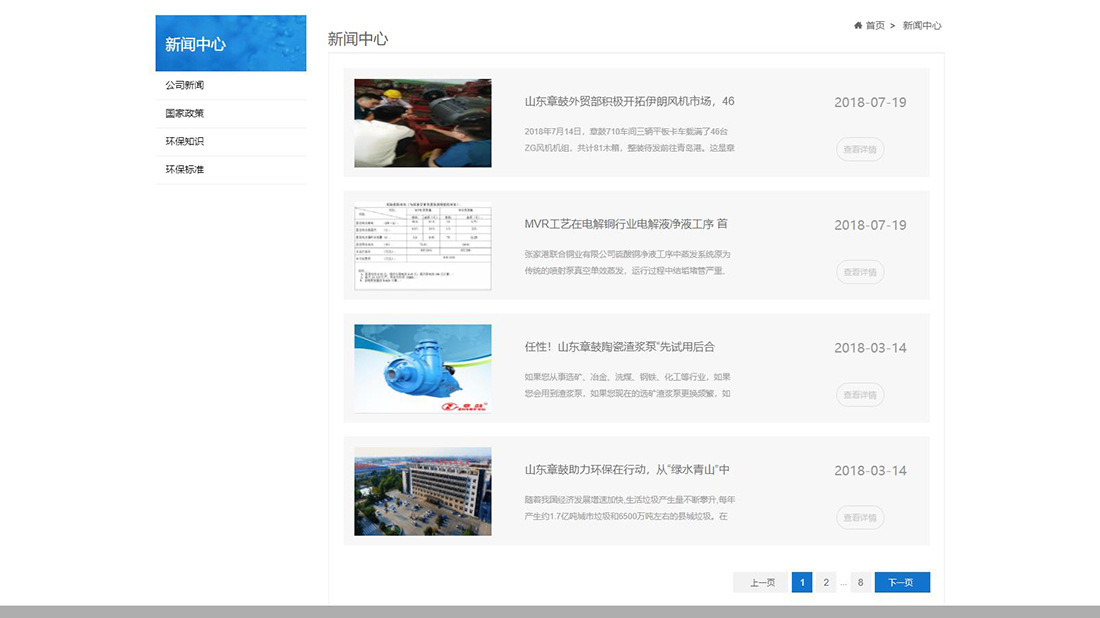Click the blue 新闻中心 sidebar header
The image size is (1100, 618).
tap(231, 43)
